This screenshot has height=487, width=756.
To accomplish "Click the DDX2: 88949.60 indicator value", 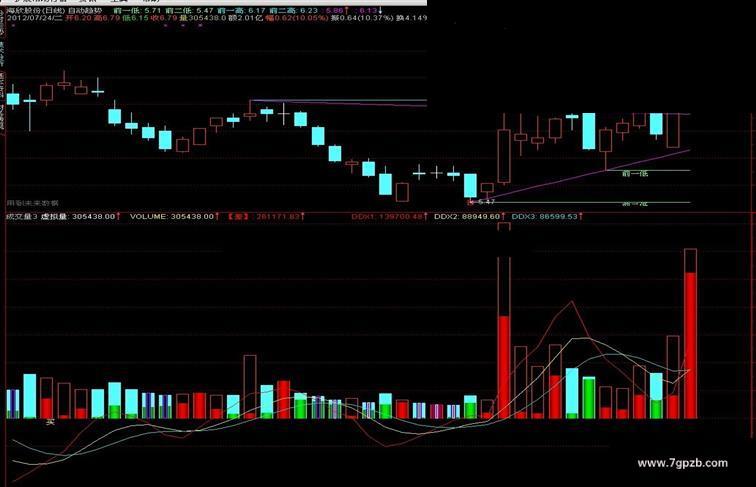I will click(x=467, y=216).
